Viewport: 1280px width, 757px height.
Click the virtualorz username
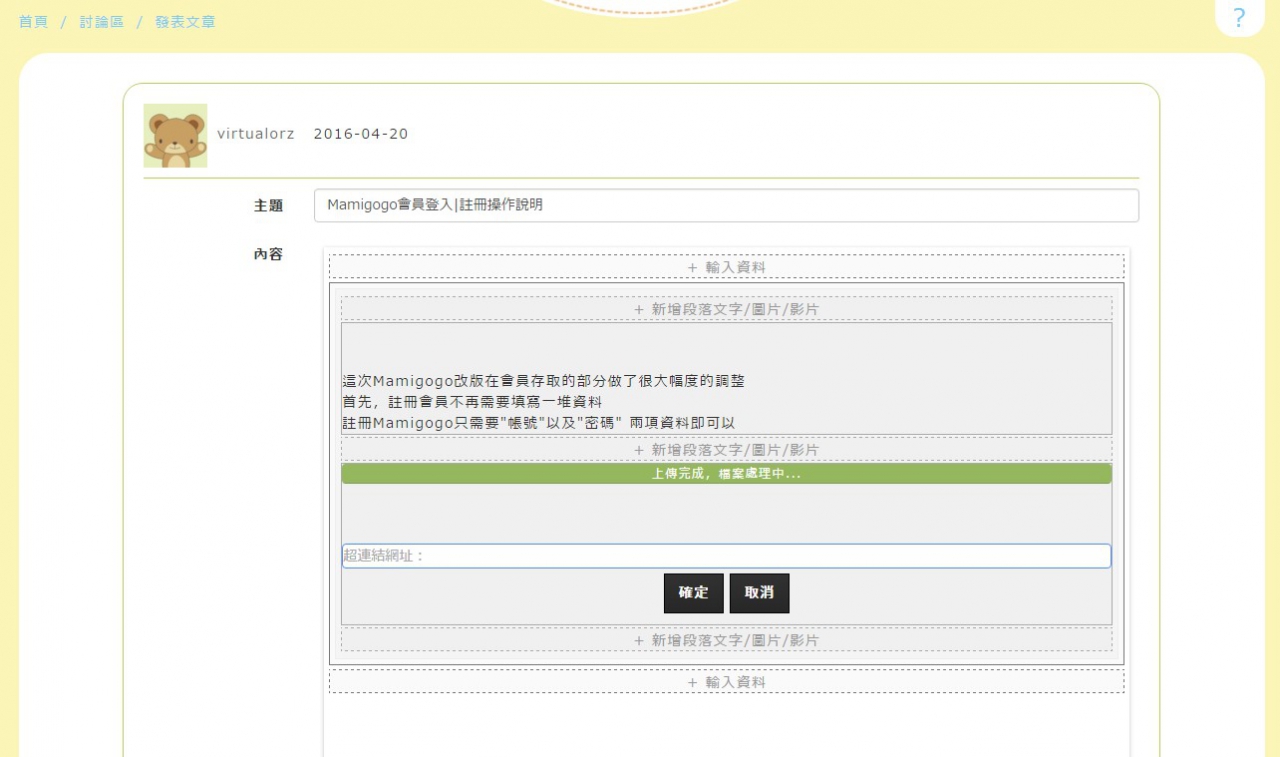pos(256,134)
